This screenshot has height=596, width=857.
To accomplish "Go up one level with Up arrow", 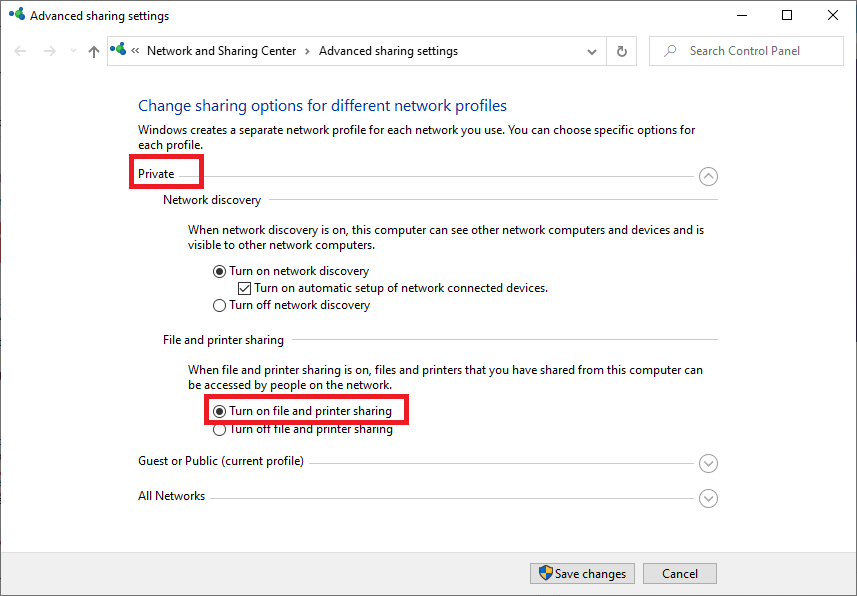I will click(x=93, y=51).
